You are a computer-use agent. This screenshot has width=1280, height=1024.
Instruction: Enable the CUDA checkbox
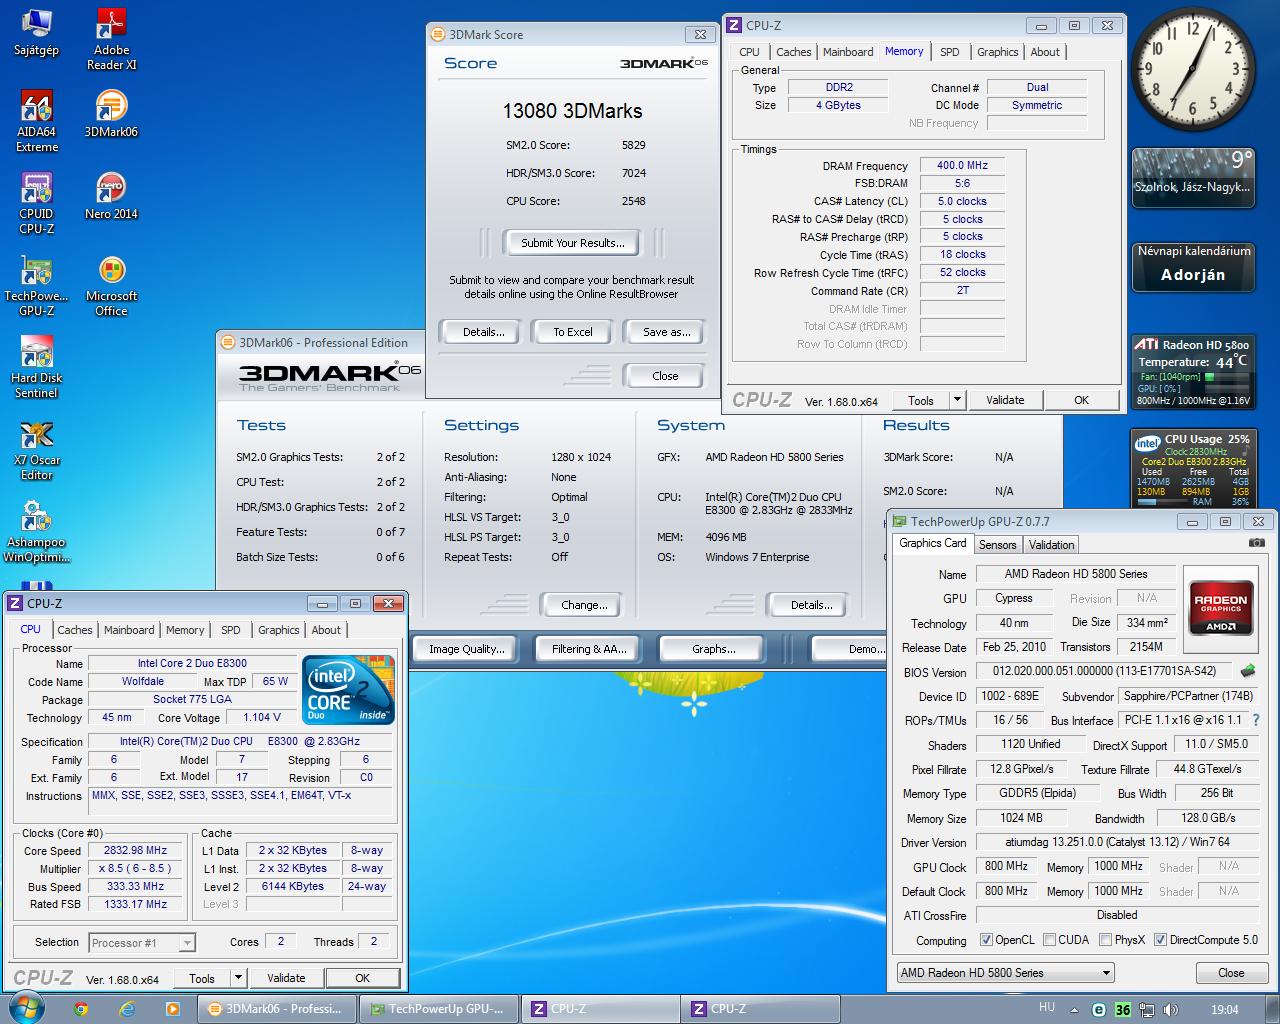(x=1049, y=940)
